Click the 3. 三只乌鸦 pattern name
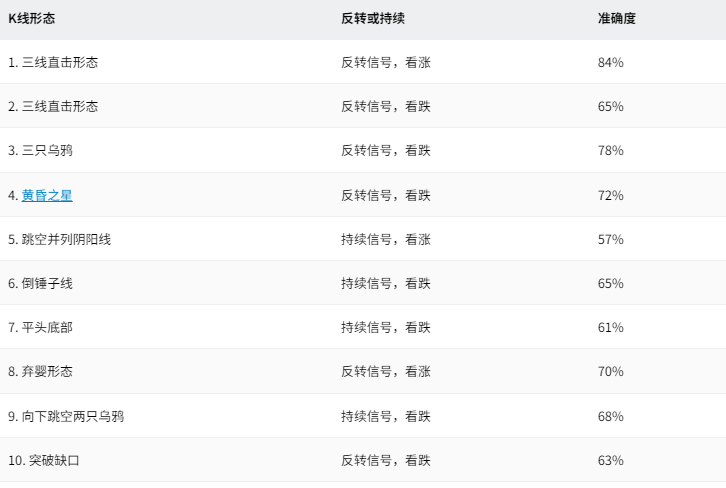The width and height of the screenshot is (726, 488). pos(40,150)
